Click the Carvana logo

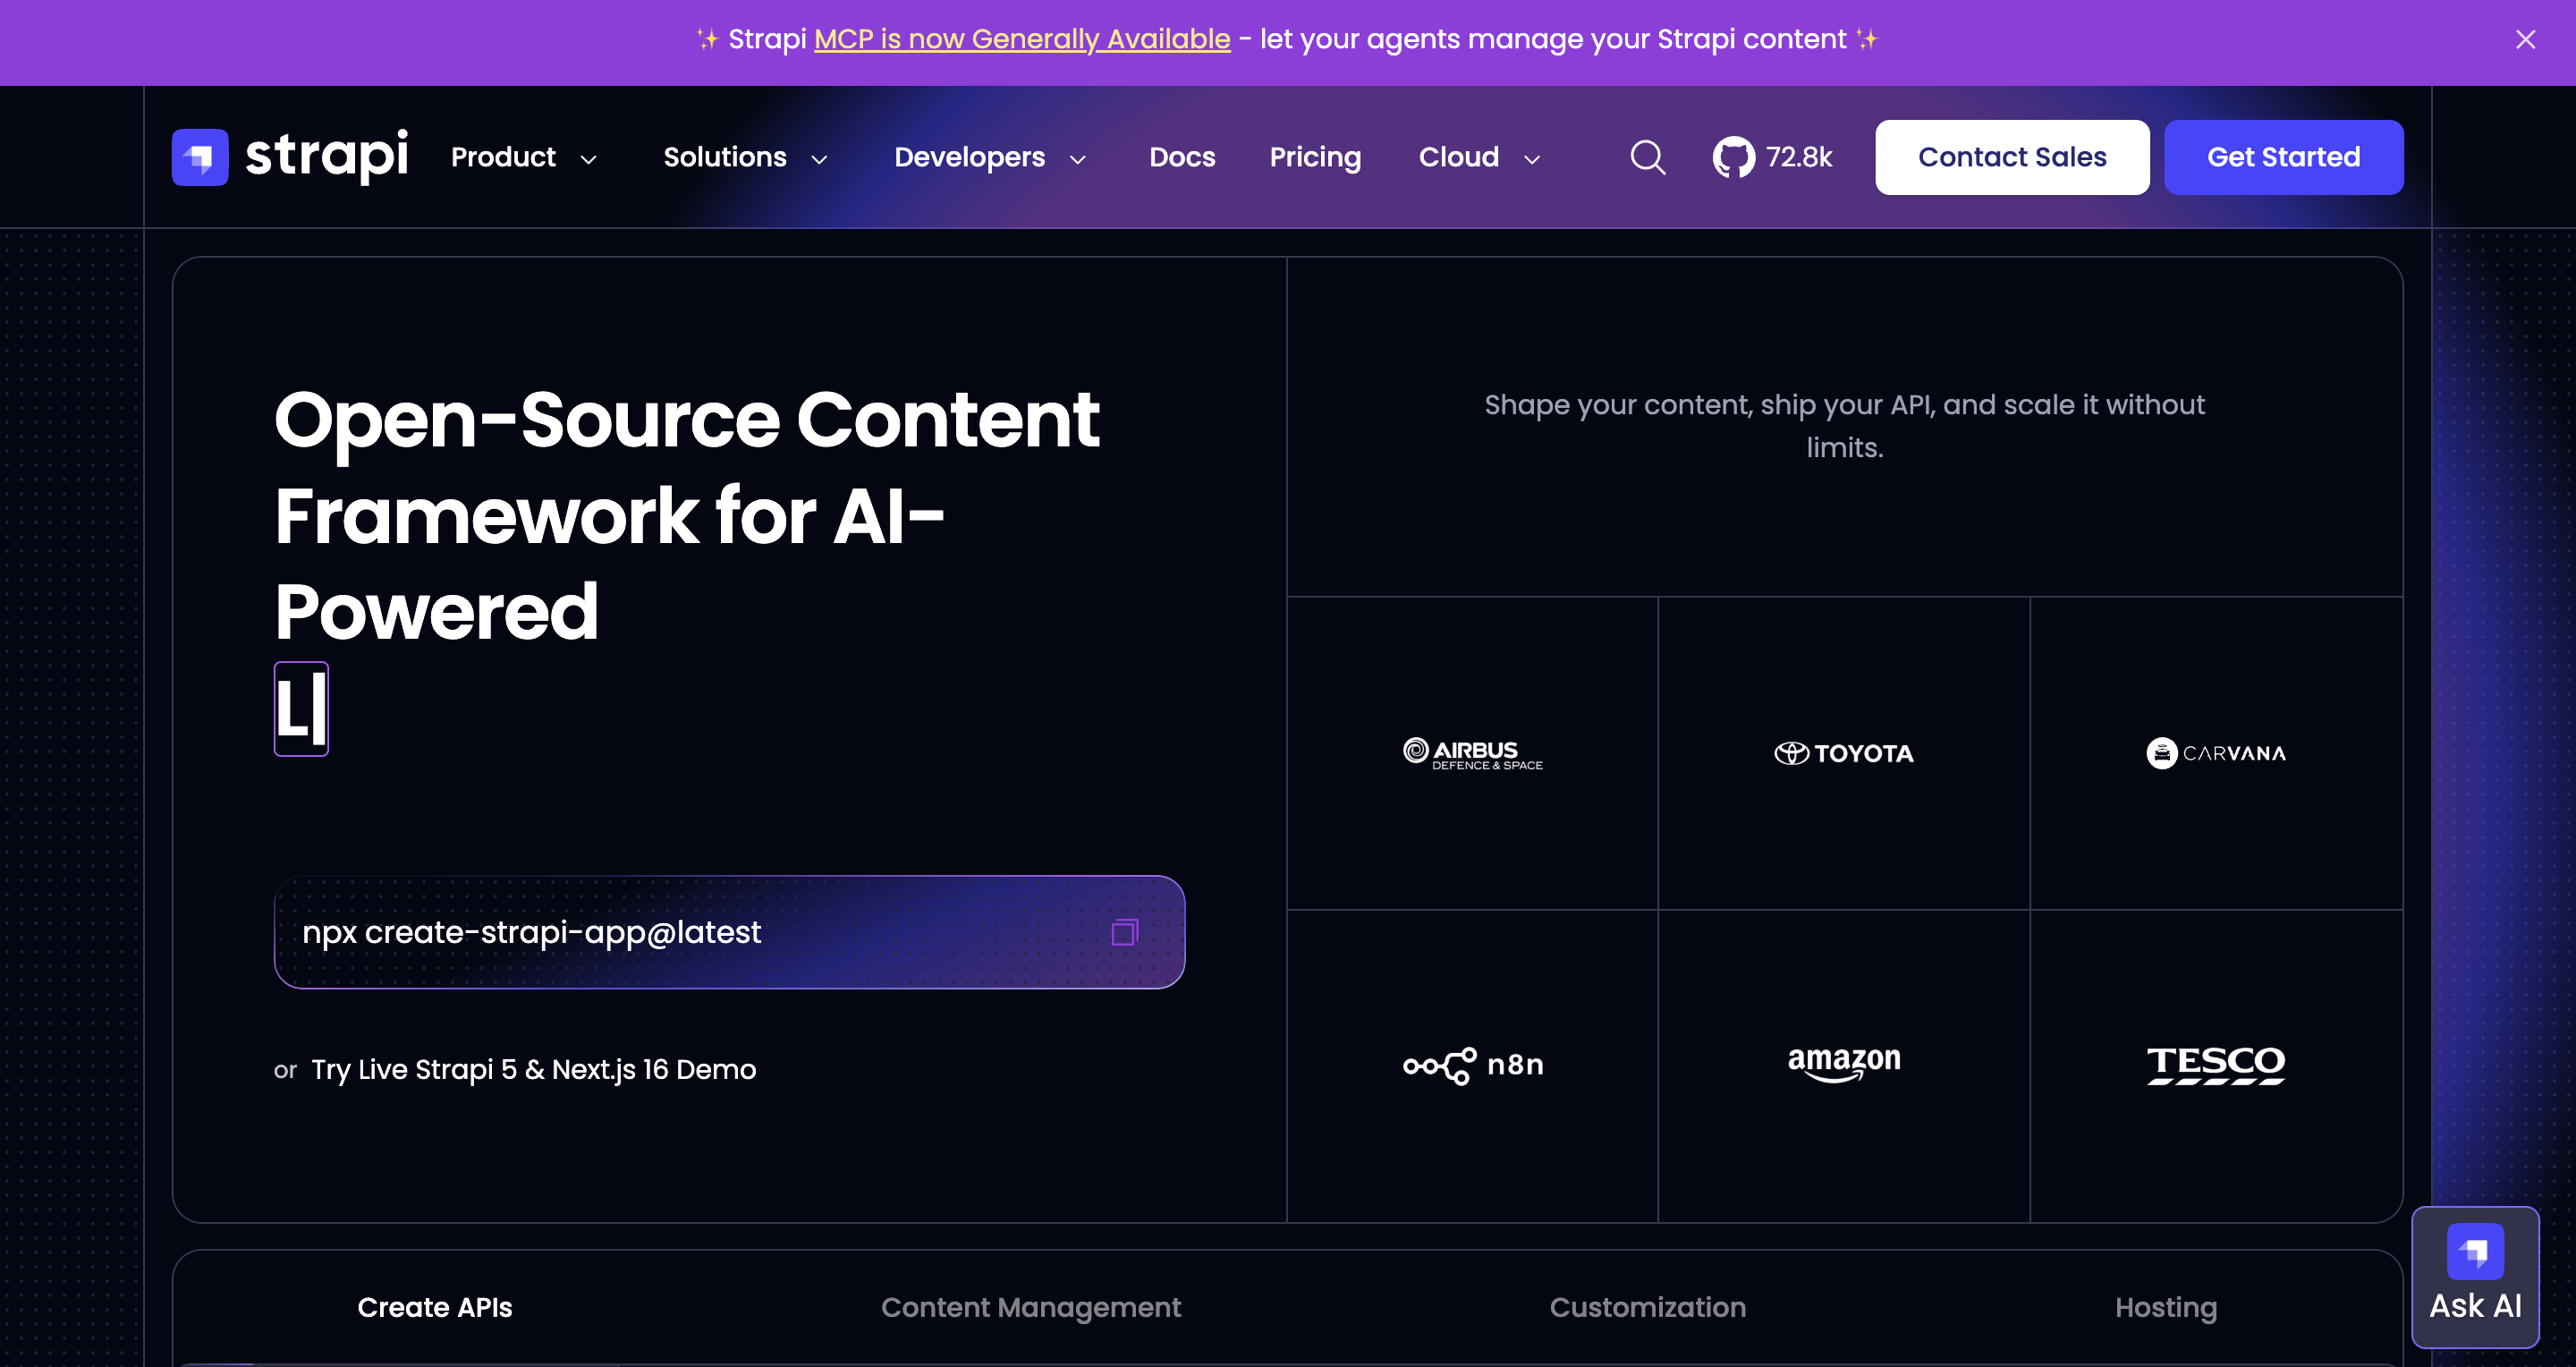(2216, 753)
